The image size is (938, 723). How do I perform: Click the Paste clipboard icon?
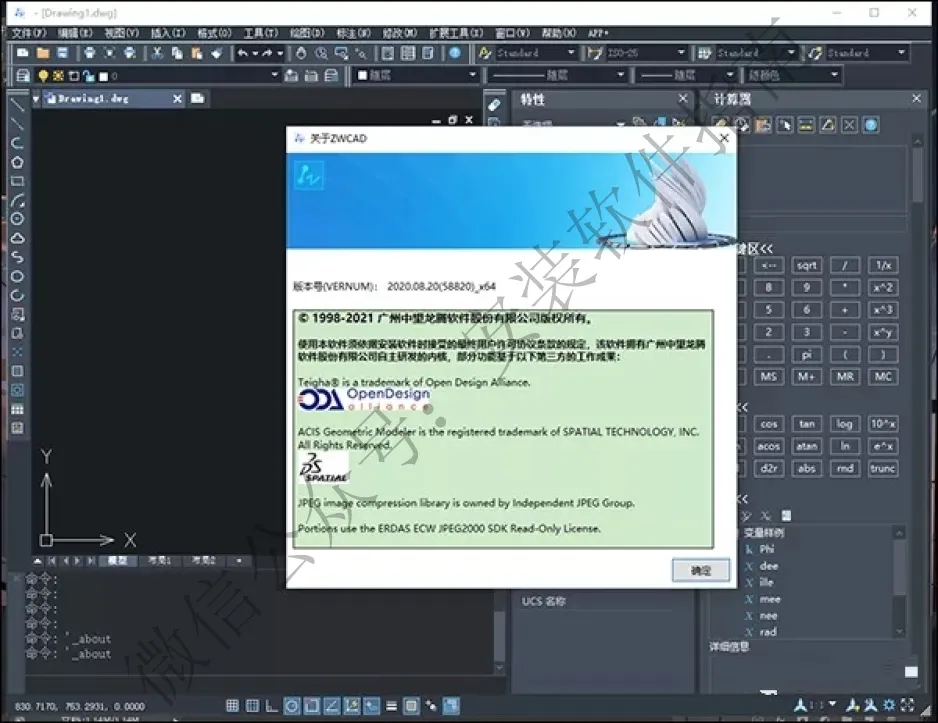tap(197, 53)
